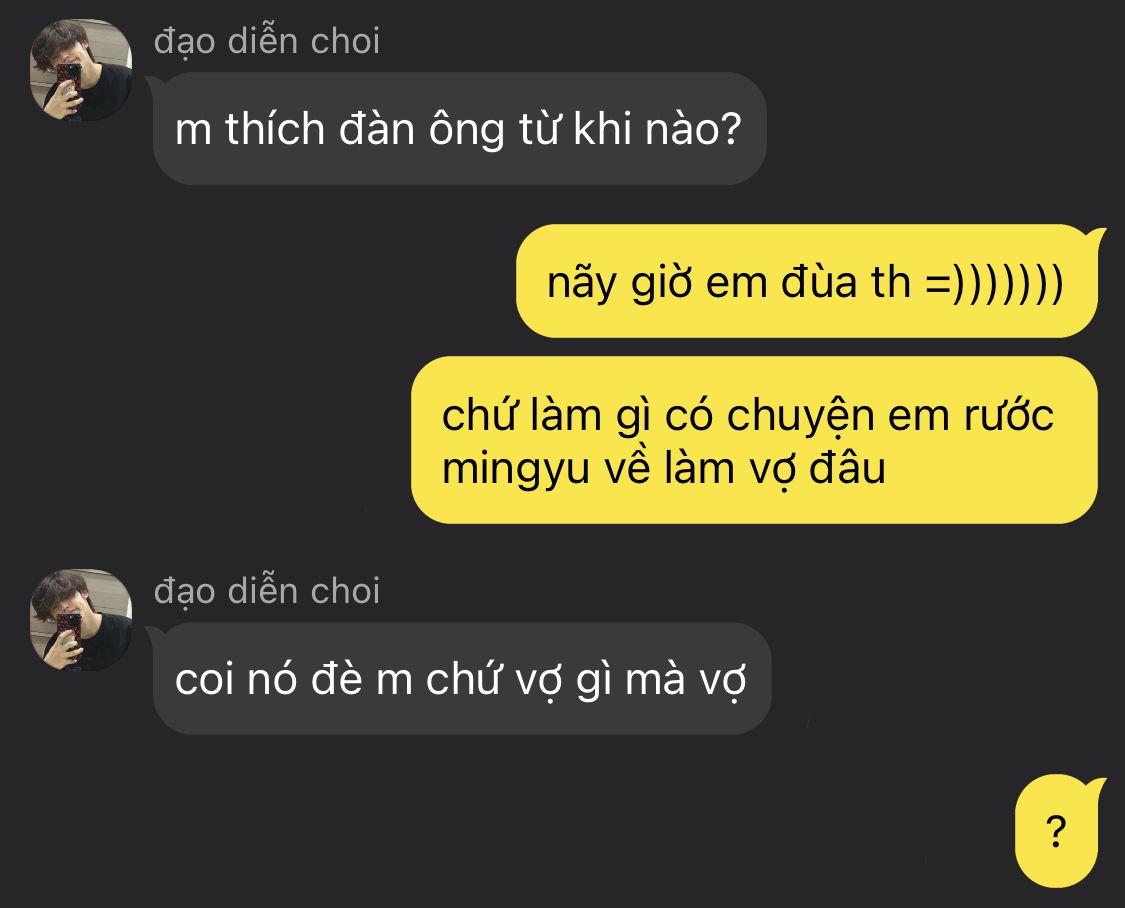Select the yellow message mentioning mingyu

[x=754, y=440]
